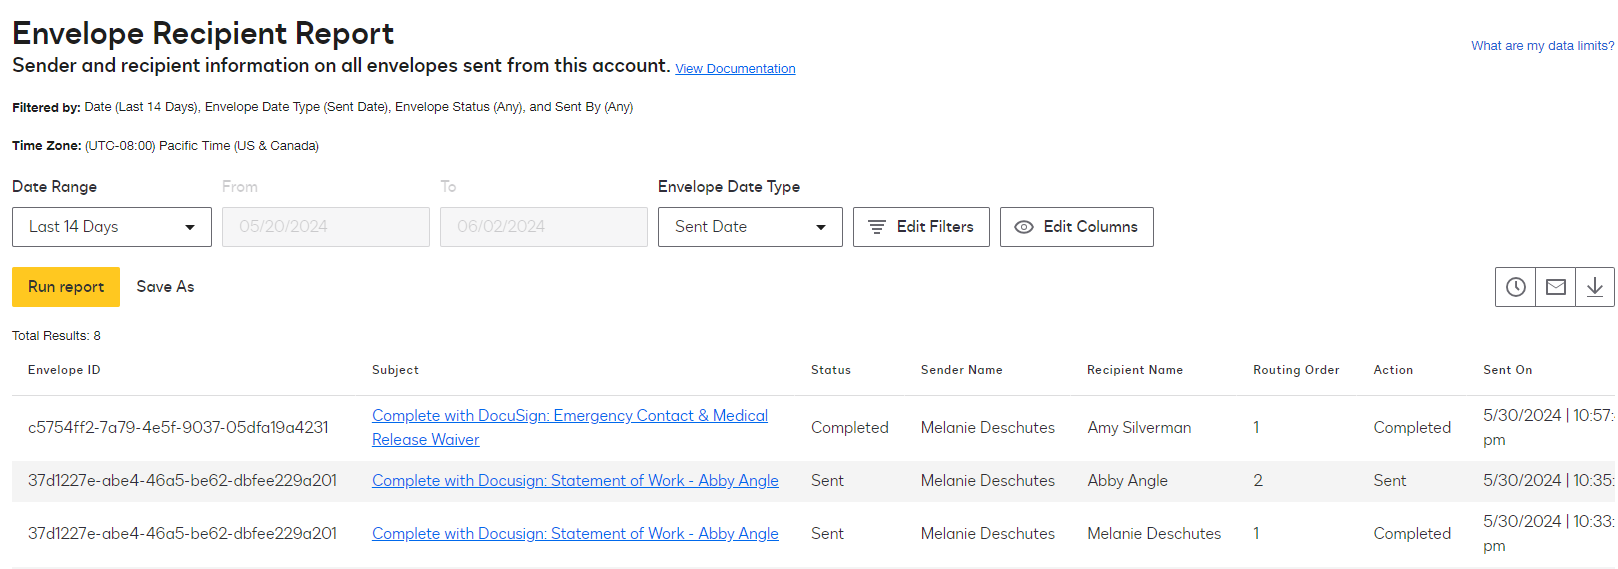Screen dimensions: 1618x569
Task: Click the eye icon in Edit Columns
Action: [x=1024, y=227]
